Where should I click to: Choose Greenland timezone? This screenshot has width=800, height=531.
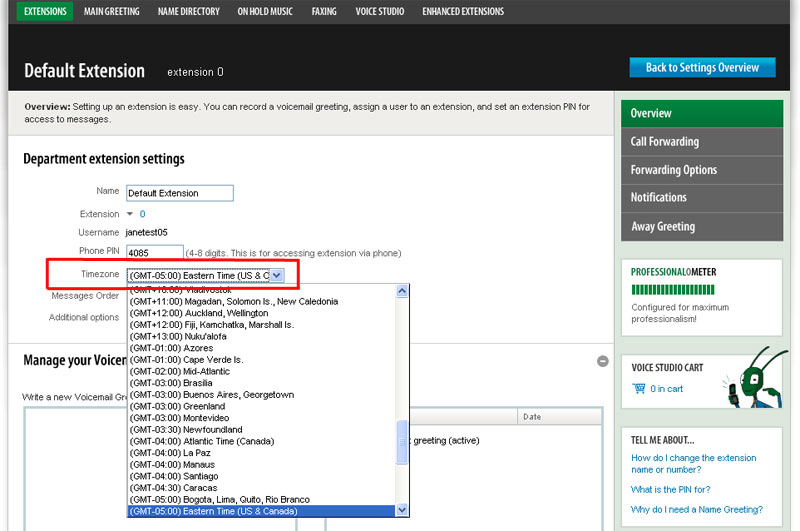coord(261,407)
